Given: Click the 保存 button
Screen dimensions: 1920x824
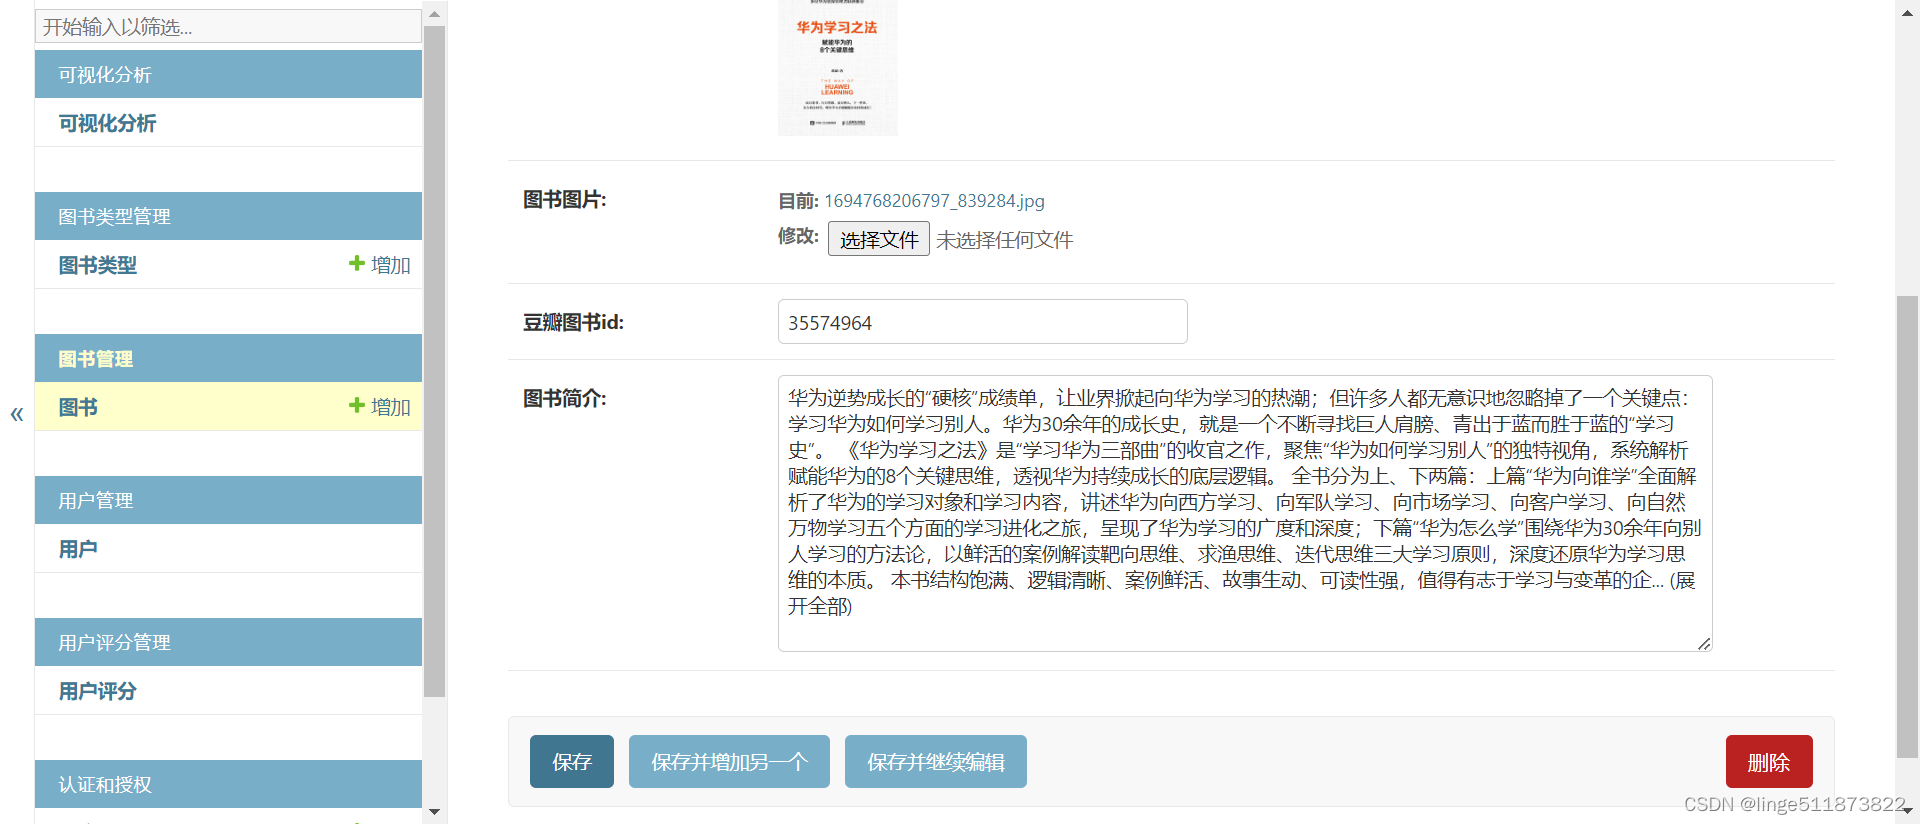Looking at the screenshot, I should (x=572, y=762).
